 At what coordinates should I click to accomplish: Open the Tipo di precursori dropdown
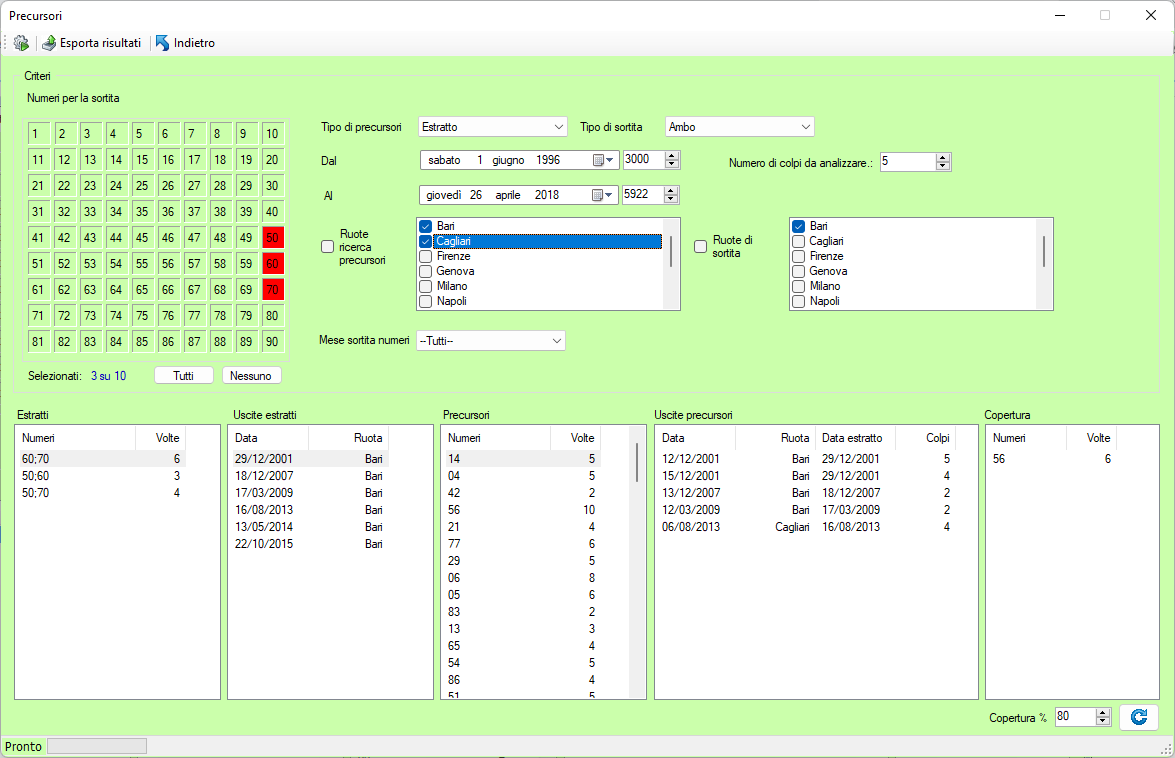point(492,127)
